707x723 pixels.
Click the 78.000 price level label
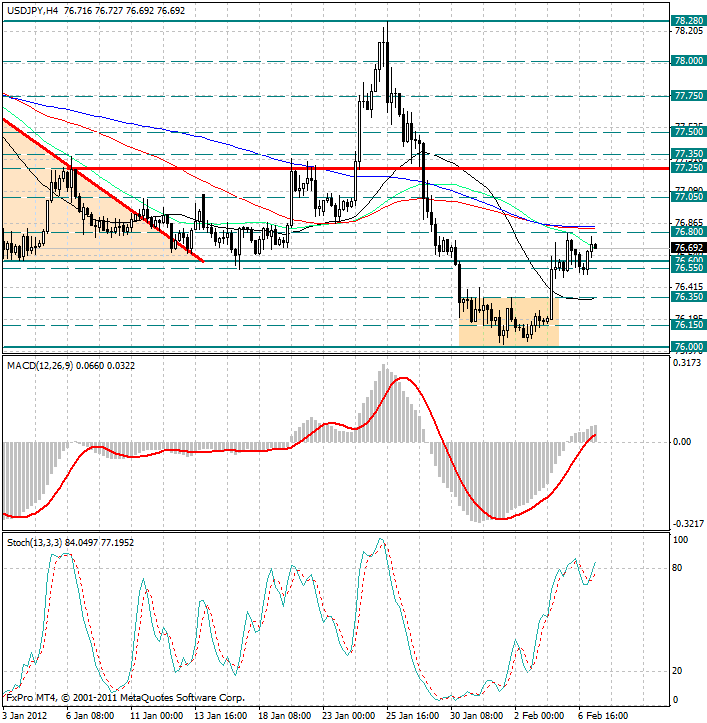(x=689, y=61)
